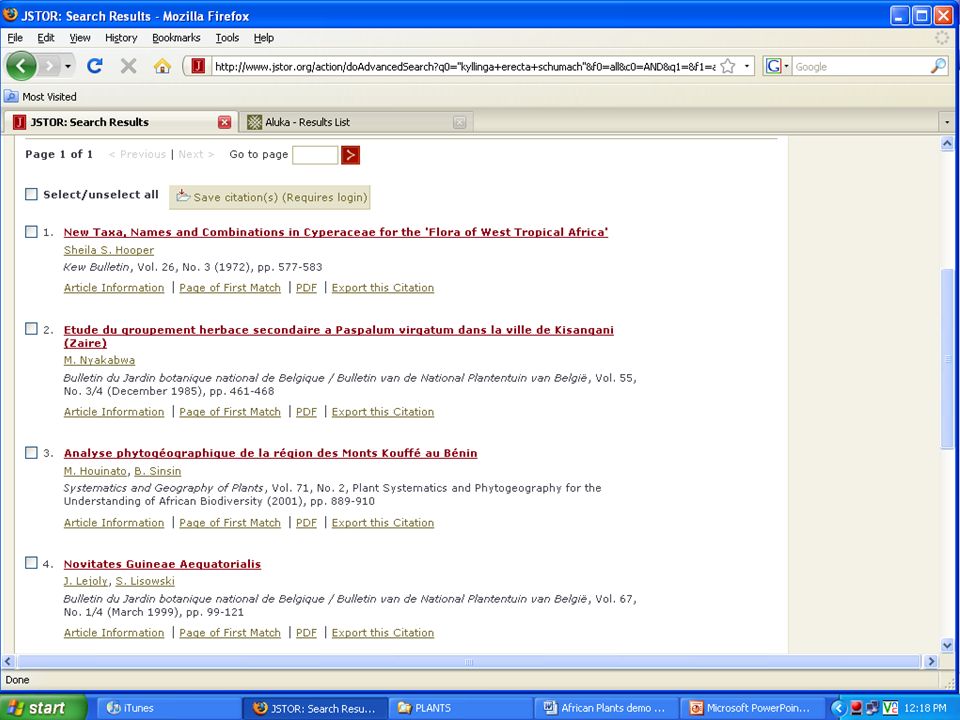
Task: Open the Help menu
Action: click(x=264, y=38)
